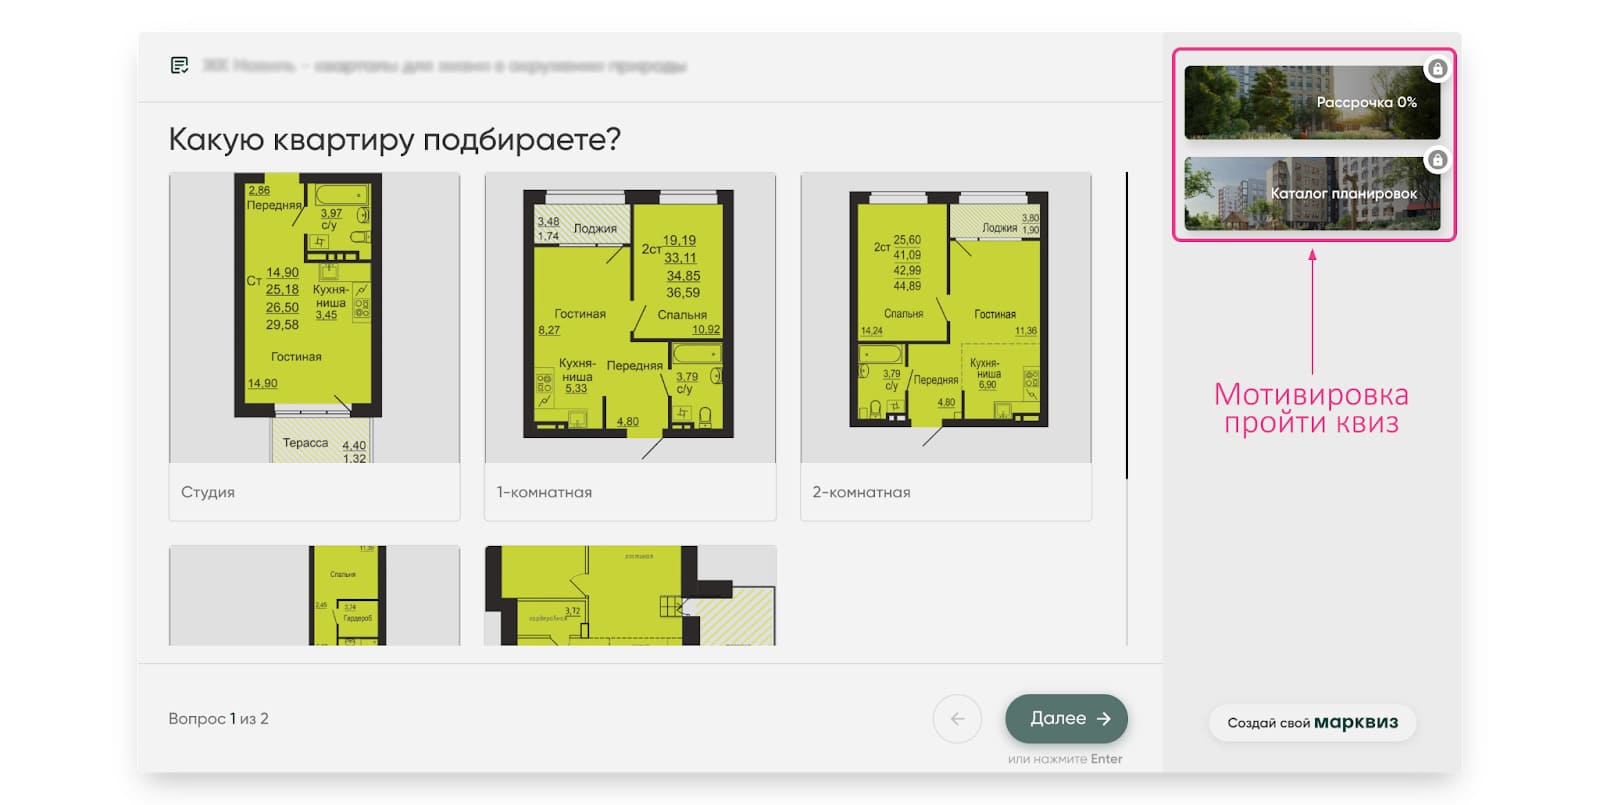
Task: Click the 1-комнатная caption label
Action: coord(544,492)
